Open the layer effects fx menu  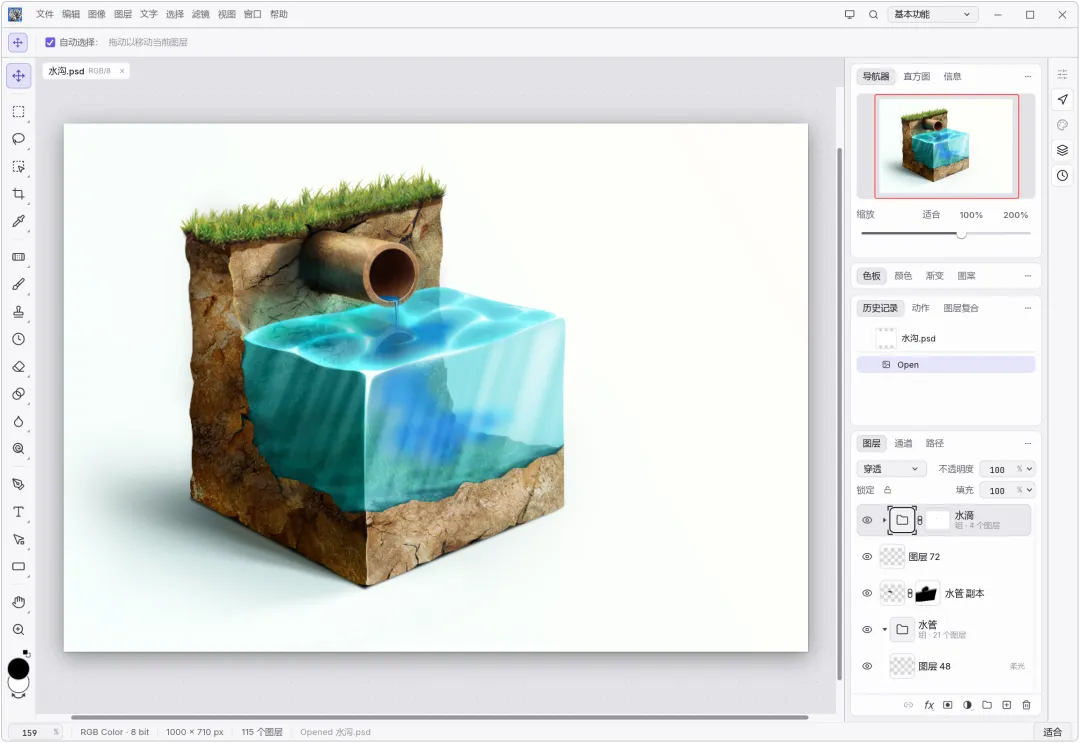tap(929, 704)
